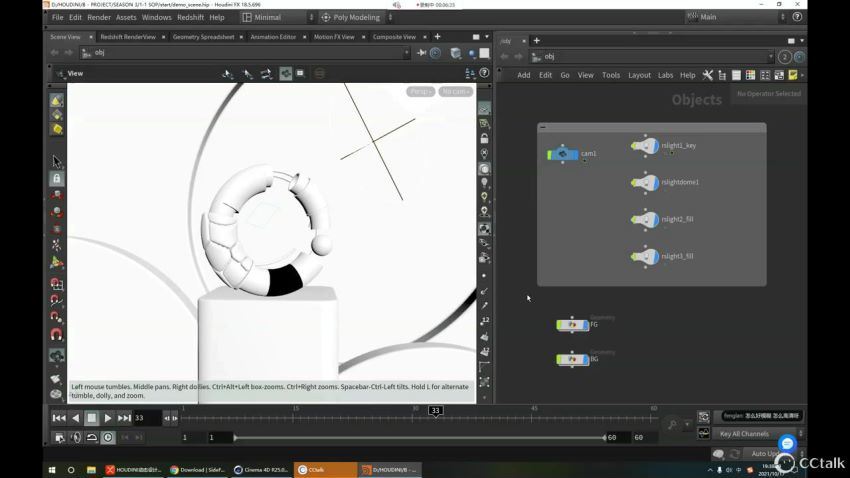
Task: Open the CCtalk chat bubble button
Action: pyautogui.click(x=787, y=443)
